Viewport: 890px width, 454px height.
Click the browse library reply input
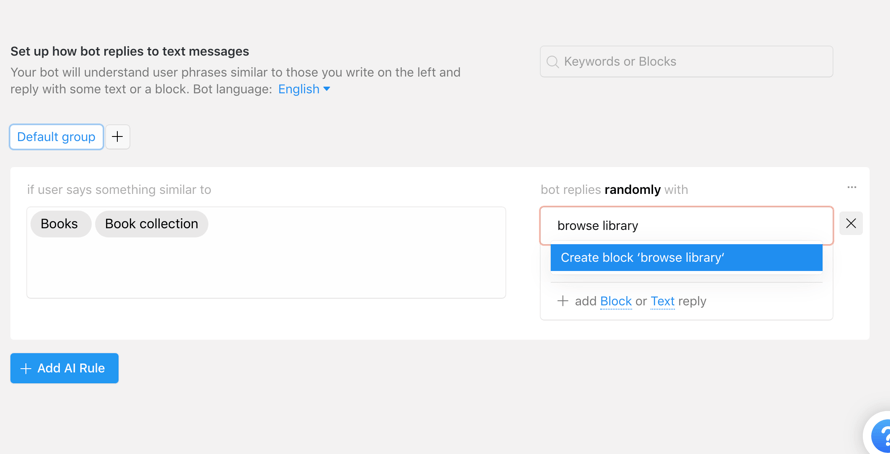(686, 226)
